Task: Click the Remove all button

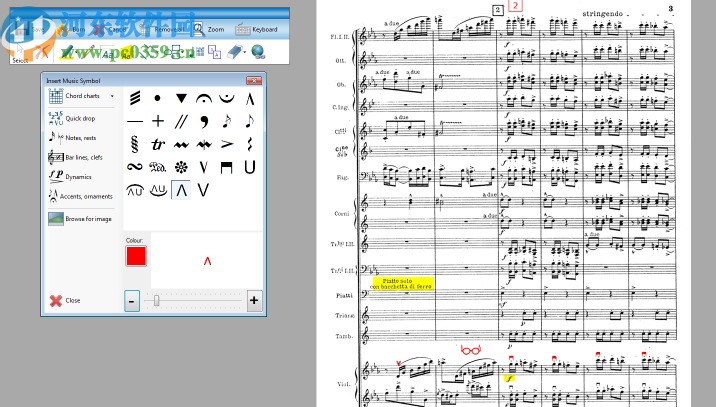Action: click(163, 29)
